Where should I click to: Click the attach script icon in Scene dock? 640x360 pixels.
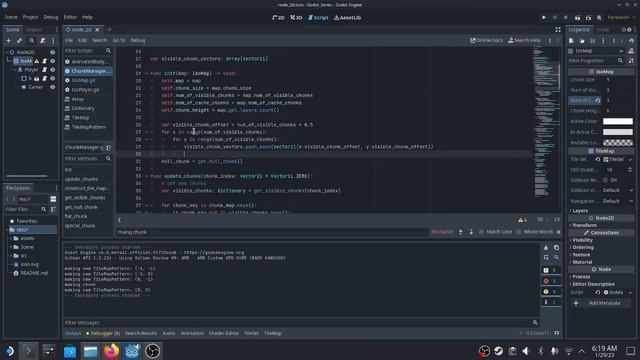42,41
